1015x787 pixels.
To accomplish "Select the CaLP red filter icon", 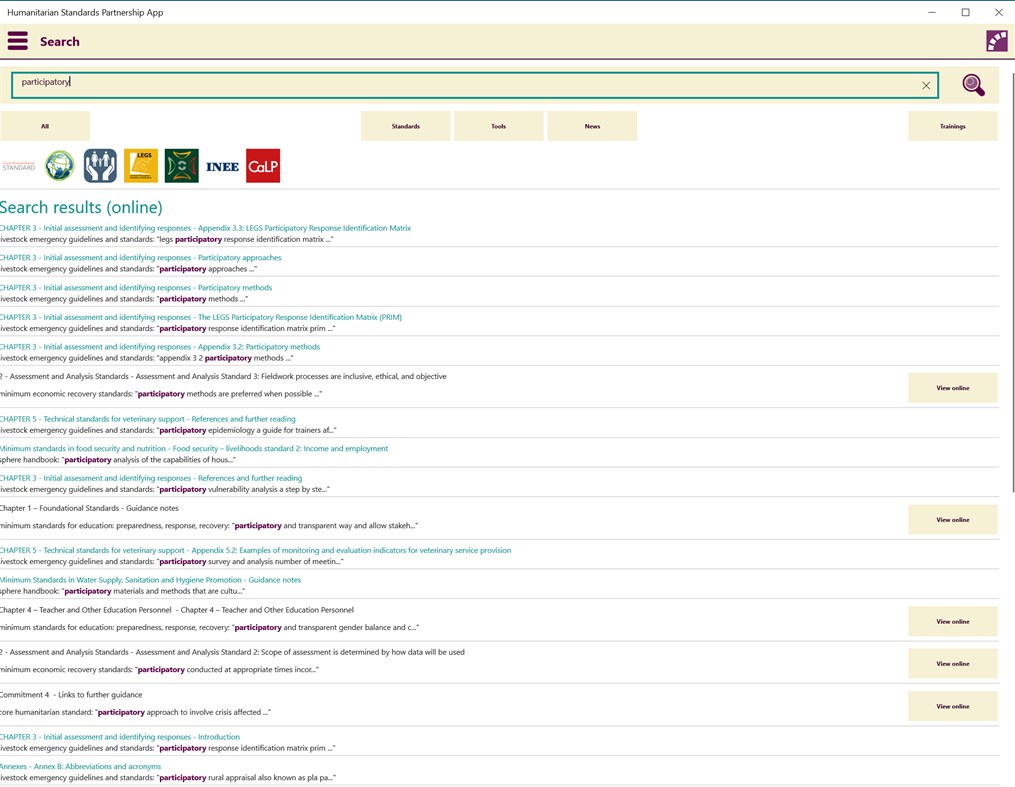I will [x=262, y=164].
